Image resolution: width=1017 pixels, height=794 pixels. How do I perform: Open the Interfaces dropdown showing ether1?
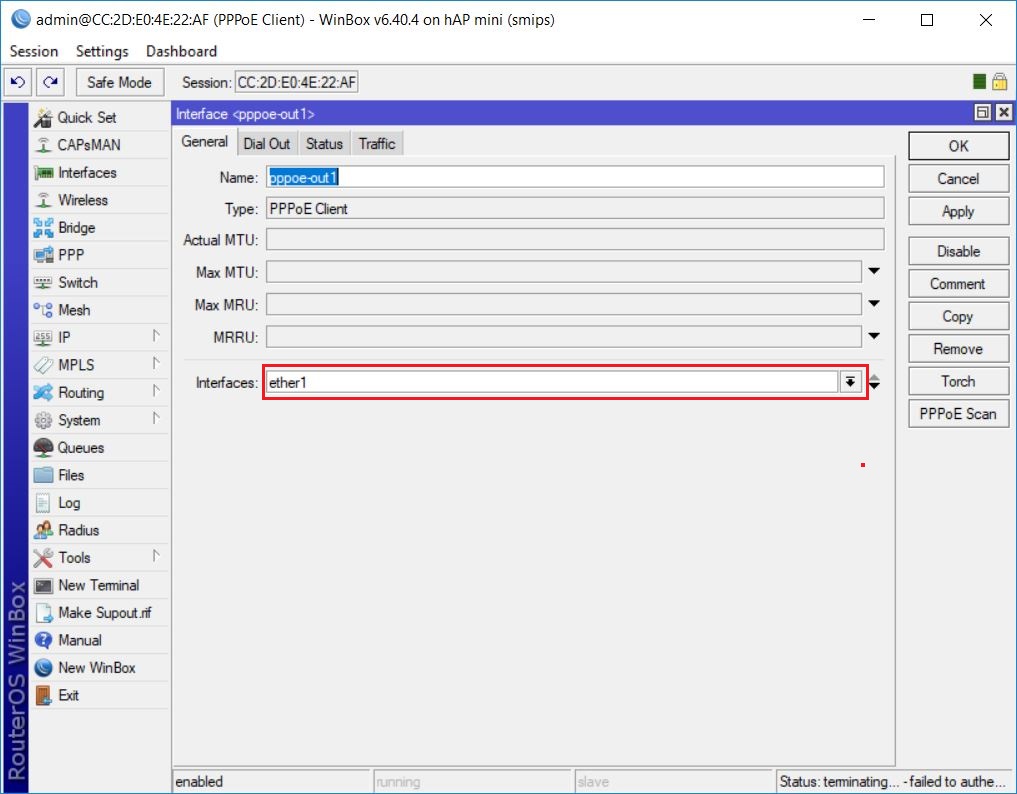pos(850,381)
